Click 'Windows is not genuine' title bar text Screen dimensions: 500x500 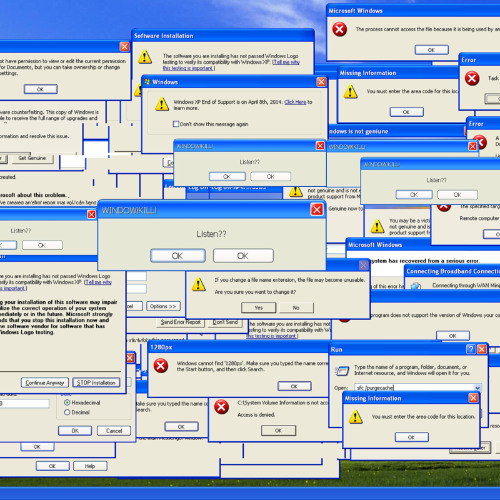[x=359, y=131]
